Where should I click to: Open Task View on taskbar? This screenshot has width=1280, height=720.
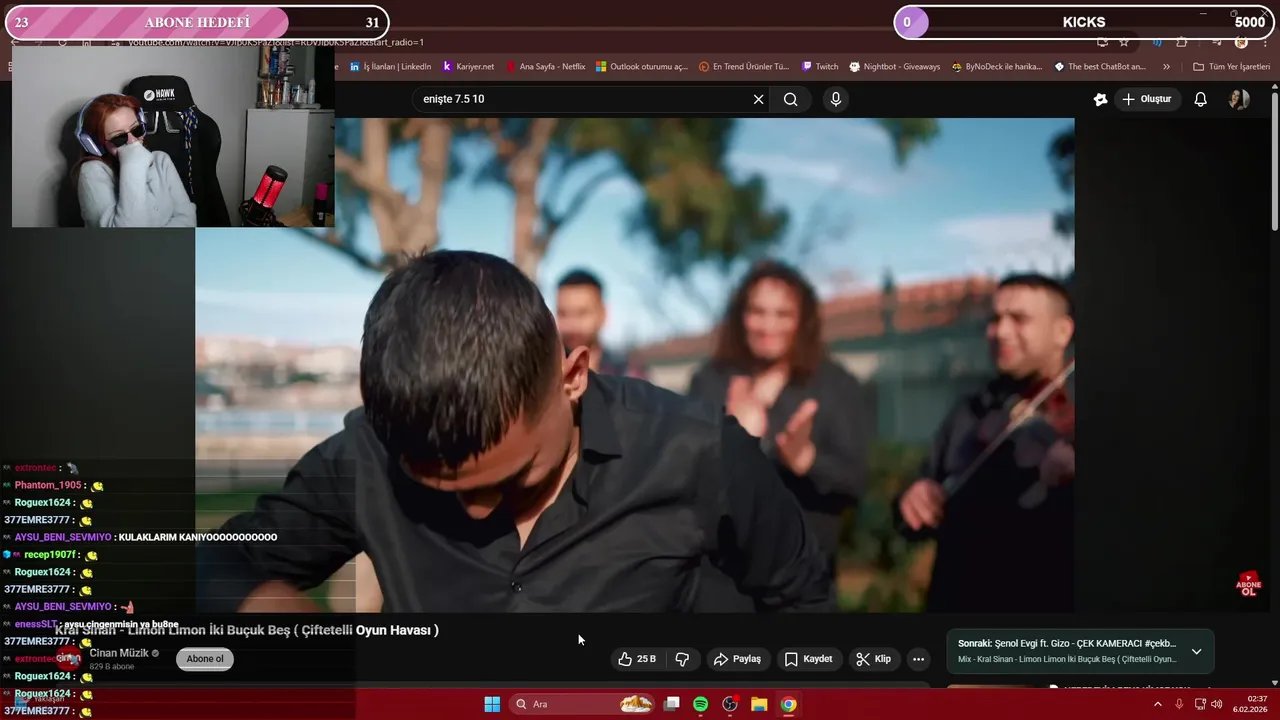click(672, 704)
